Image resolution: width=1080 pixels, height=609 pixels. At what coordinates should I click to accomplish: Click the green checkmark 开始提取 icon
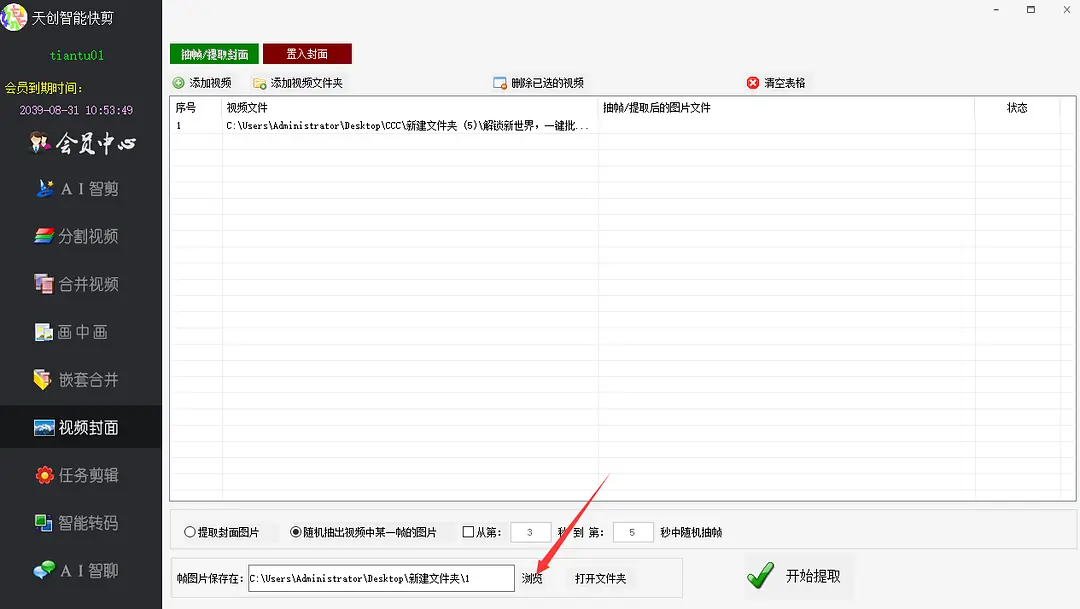(760, 576)
